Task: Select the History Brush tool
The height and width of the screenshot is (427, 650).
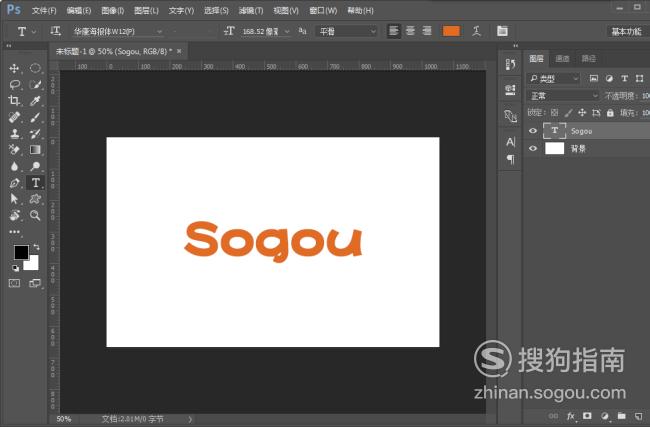Action: 35,133
